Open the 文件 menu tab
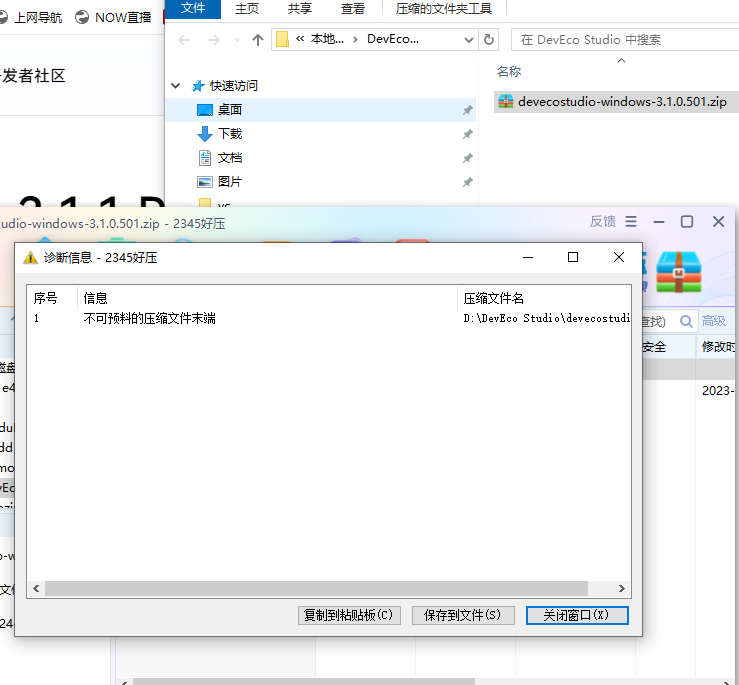The image size is (739, 685). [193, 8]
